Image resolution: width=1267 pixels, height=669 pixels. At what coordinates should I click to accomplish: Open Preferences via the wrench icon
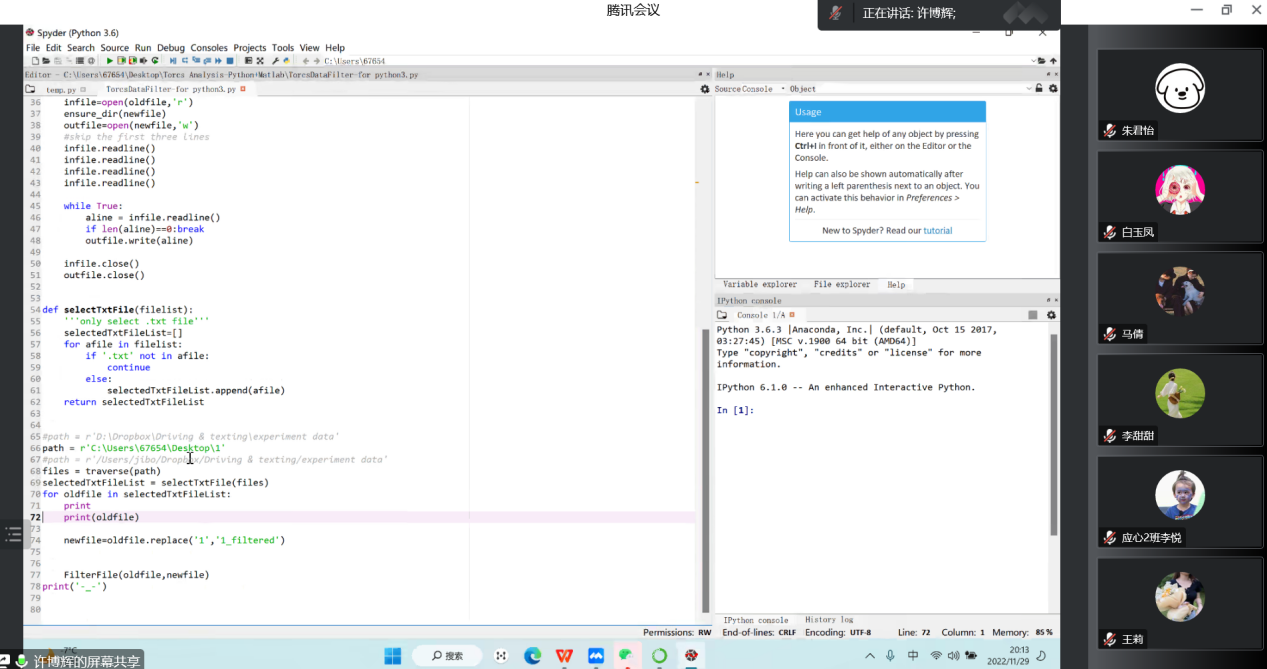[x=273, y=61]
